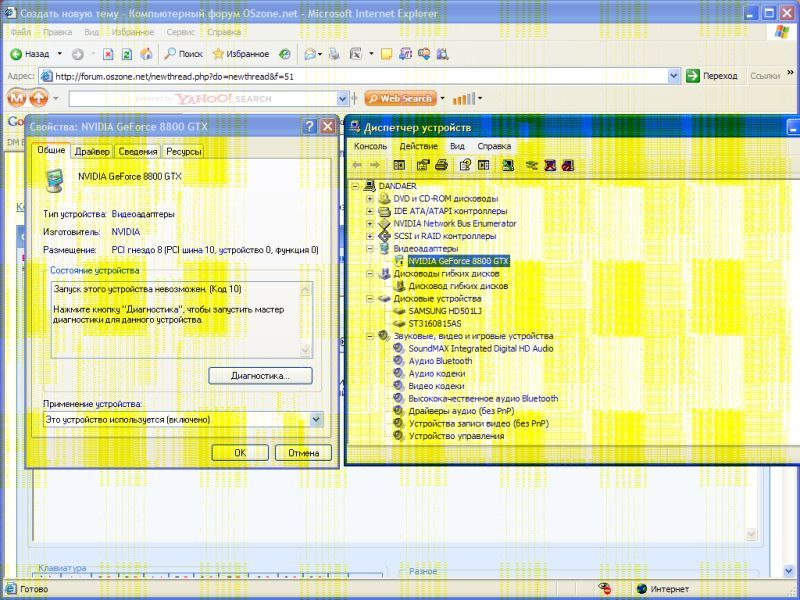Image resolution: width=800 pixels, height=600 pixels.
Task: Click inside the Yahoo search input field
Action: [x=203, y=98]
